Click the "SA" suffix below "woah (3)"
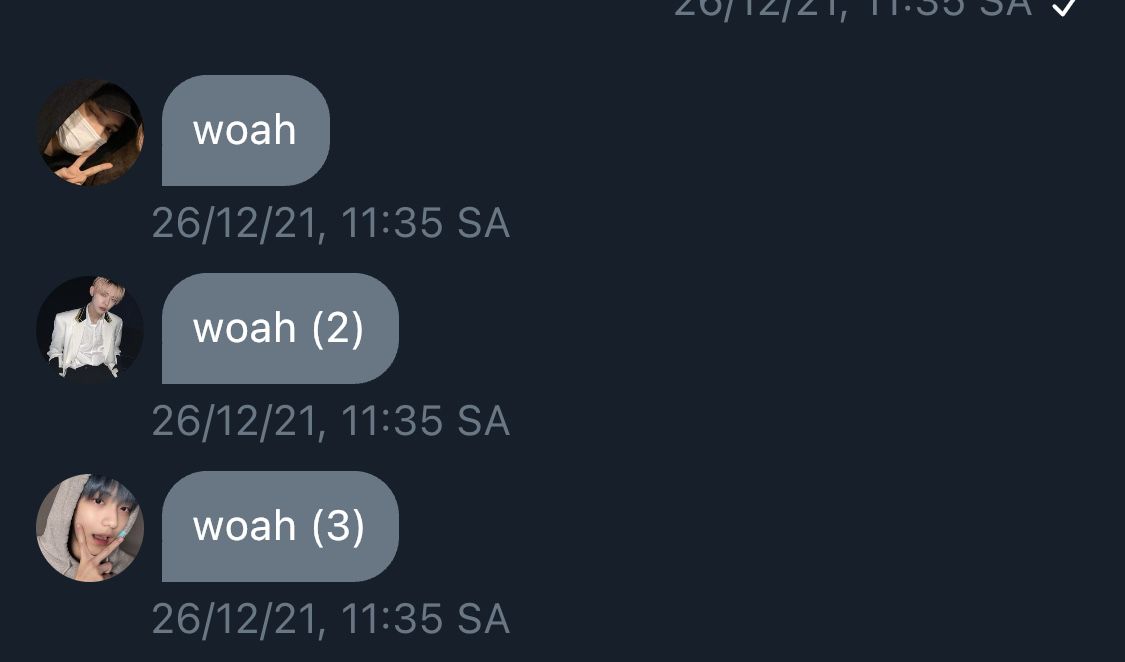The height and width of the screenshot is (662, 1125). 484,619
